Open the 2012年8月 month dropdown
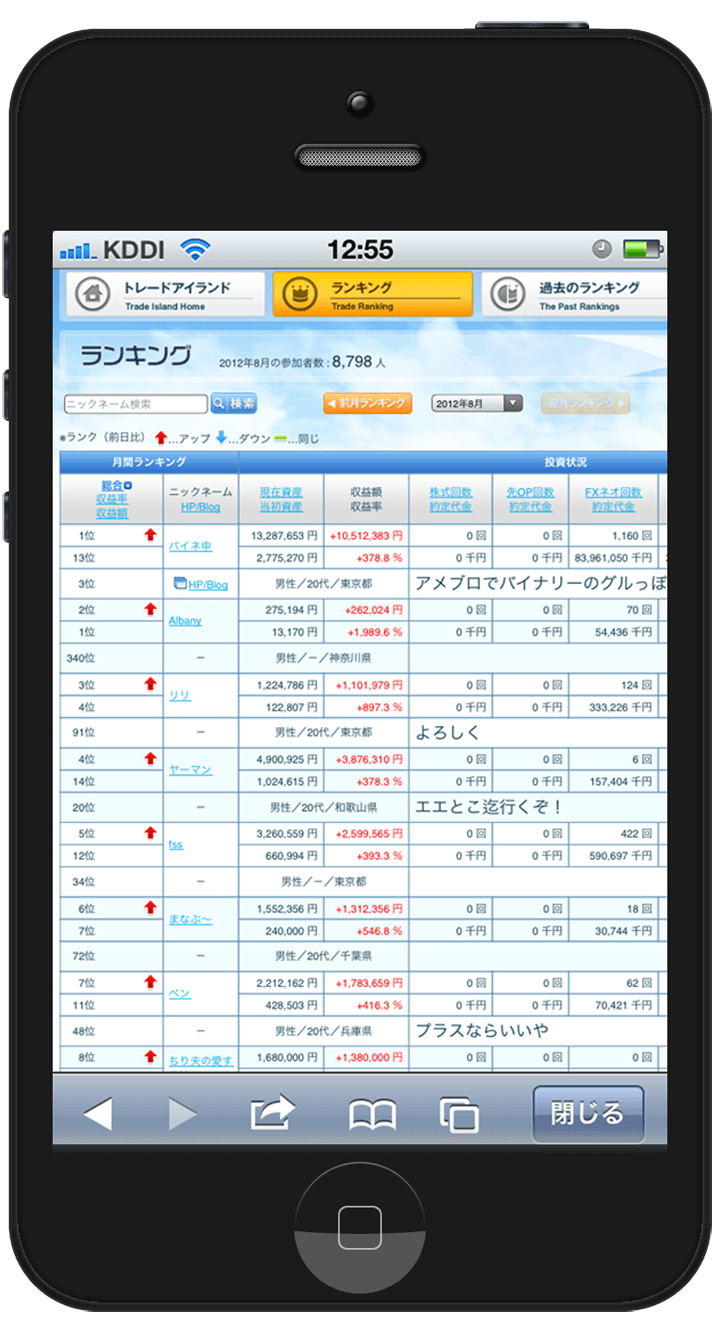This screenshot has height=1340, width=720. pos(477,403)
